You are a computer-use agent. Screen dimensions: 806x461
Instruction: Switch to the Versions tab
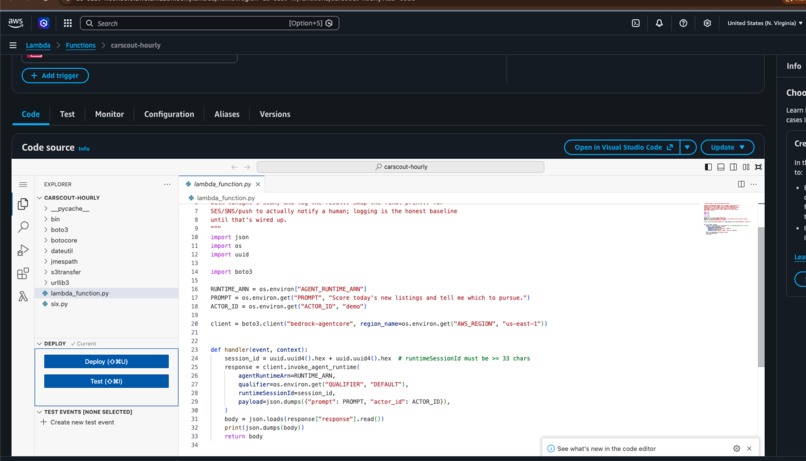point(275,114)
